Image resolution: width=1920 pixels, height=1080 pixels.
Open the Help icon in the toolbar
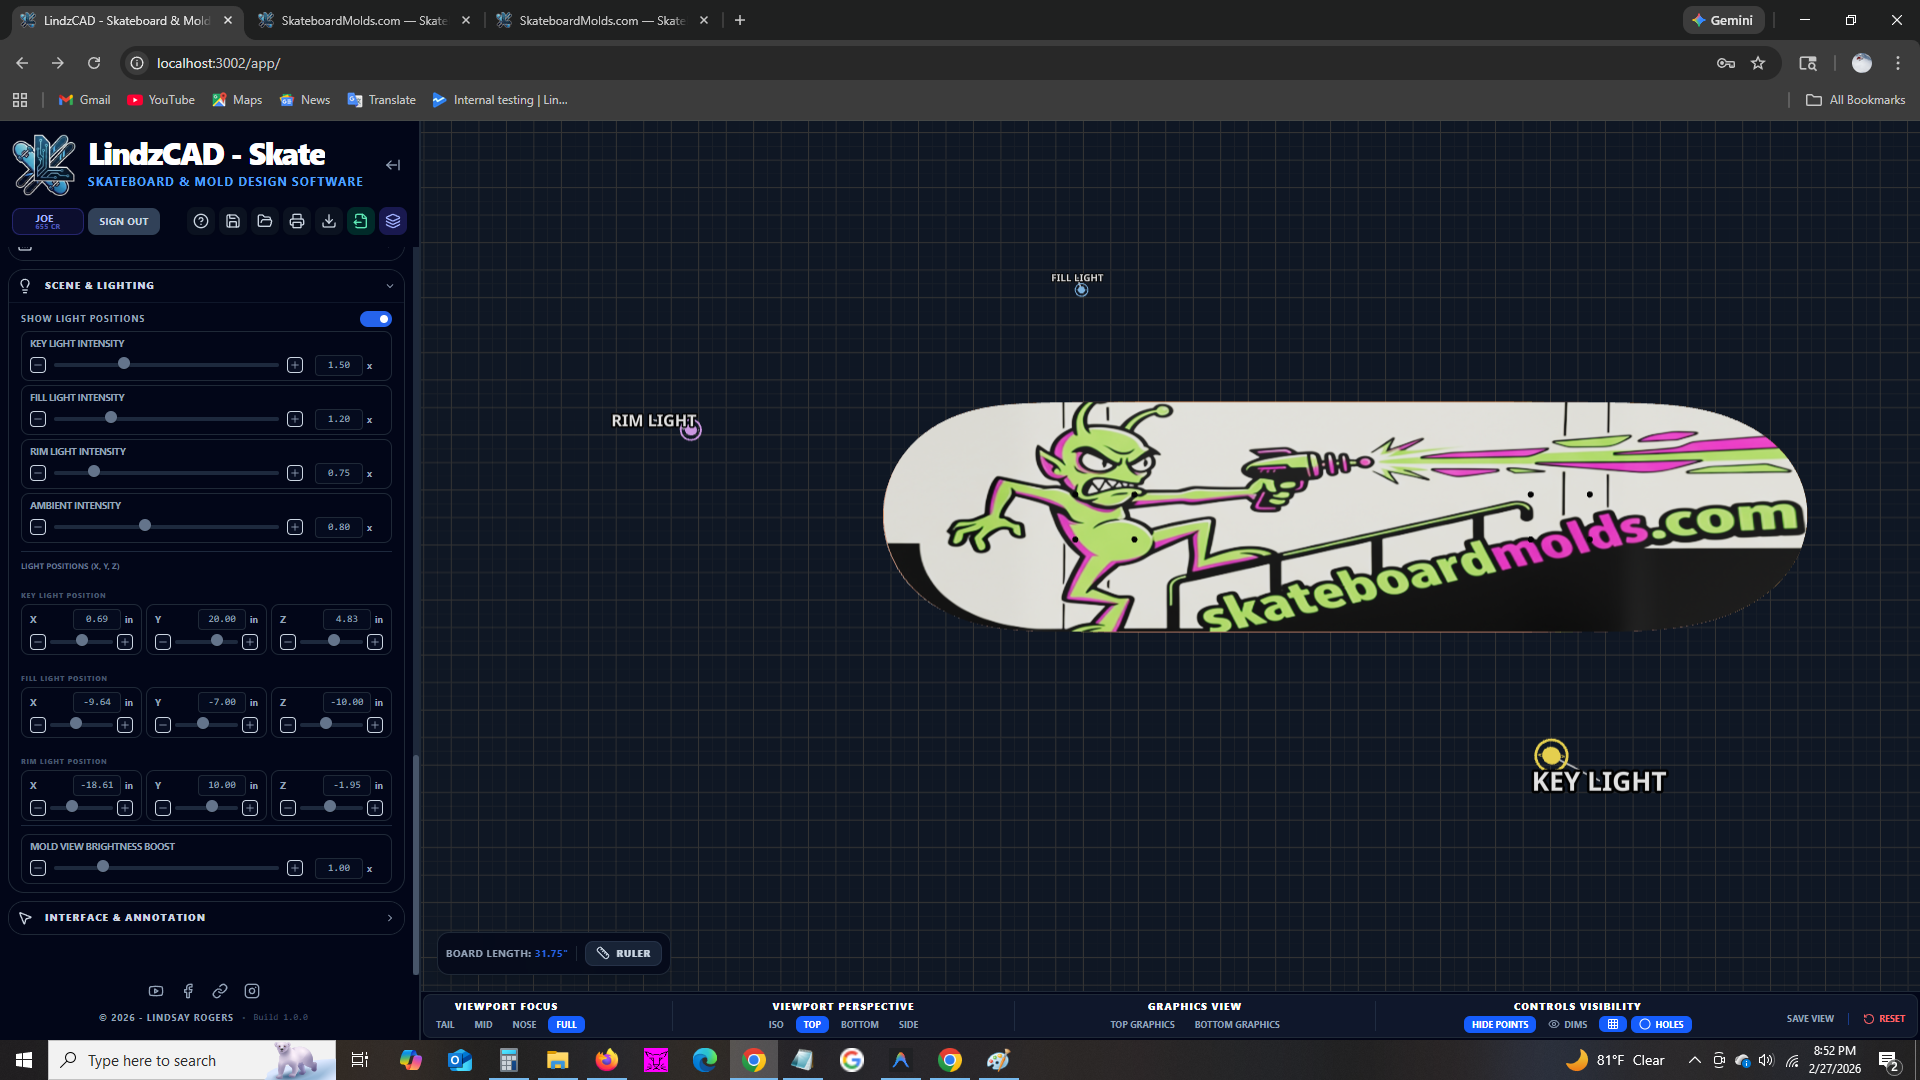pyautogui.click(x=201, y=221)
